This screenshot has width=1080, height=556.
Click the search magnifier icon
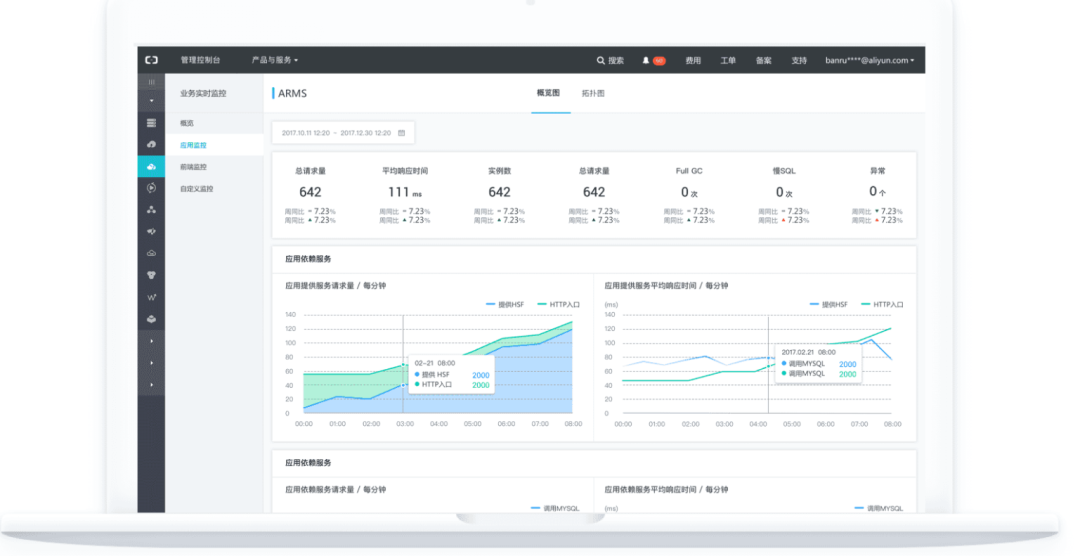[x=601, y=61]
